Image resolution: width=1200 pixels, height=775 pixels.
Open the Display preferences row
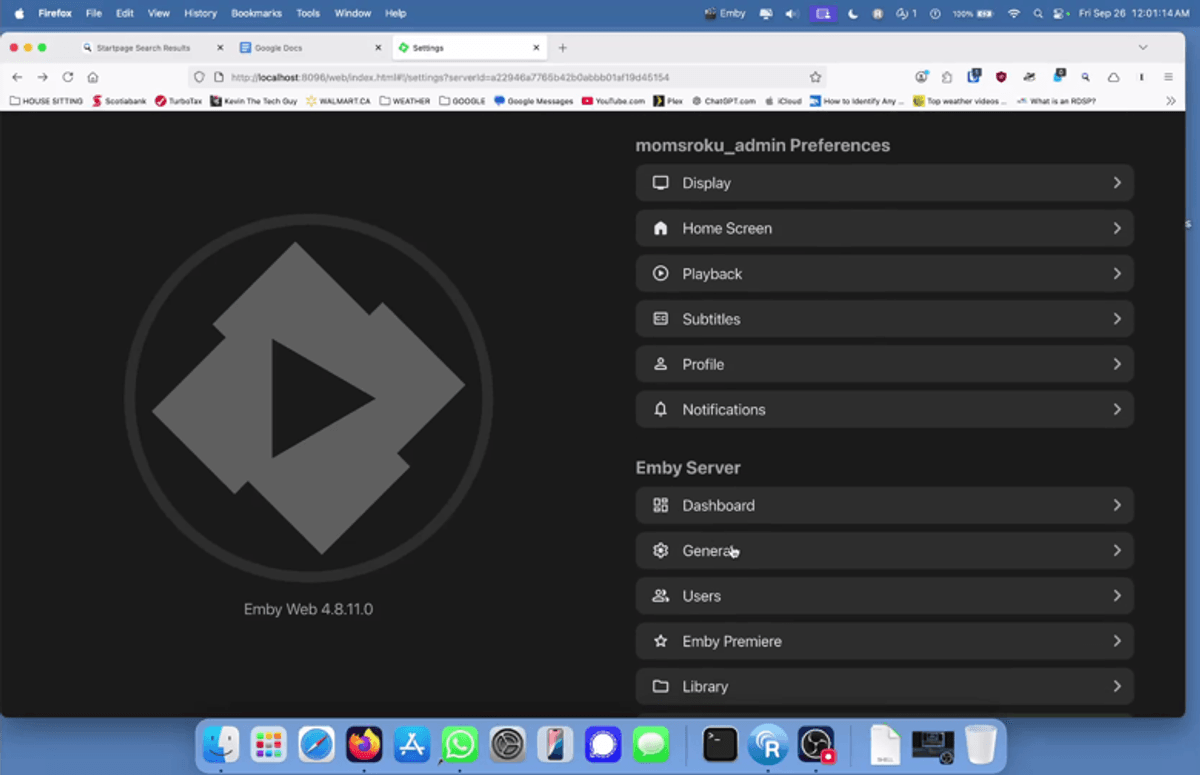pyautogui.click(x=884, y=183)
